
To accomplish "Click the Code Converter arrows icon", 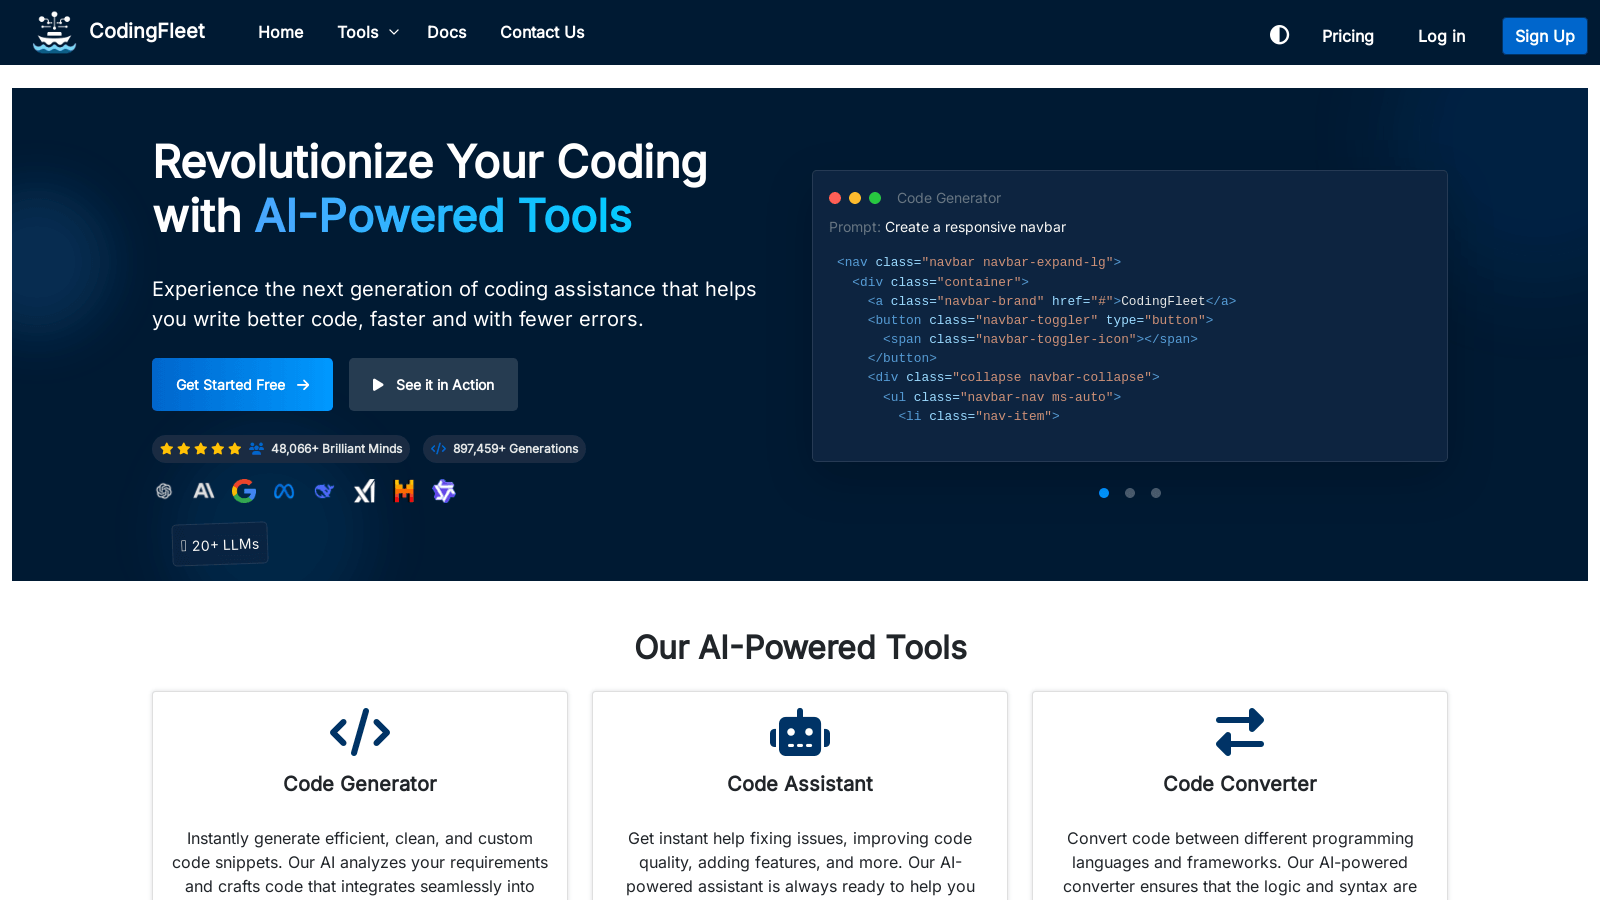I will pos(1240,732).
